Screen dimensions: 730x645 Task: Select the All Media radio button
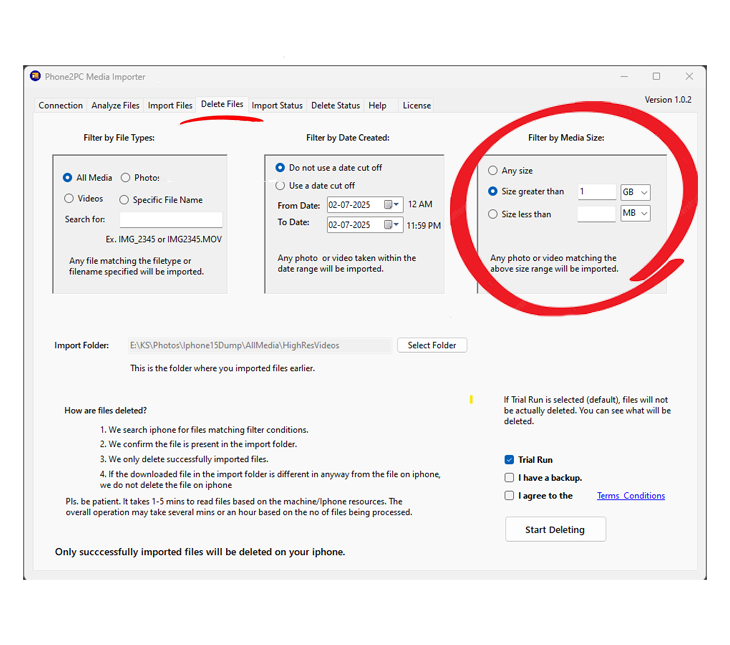click(x=68, y=178)
